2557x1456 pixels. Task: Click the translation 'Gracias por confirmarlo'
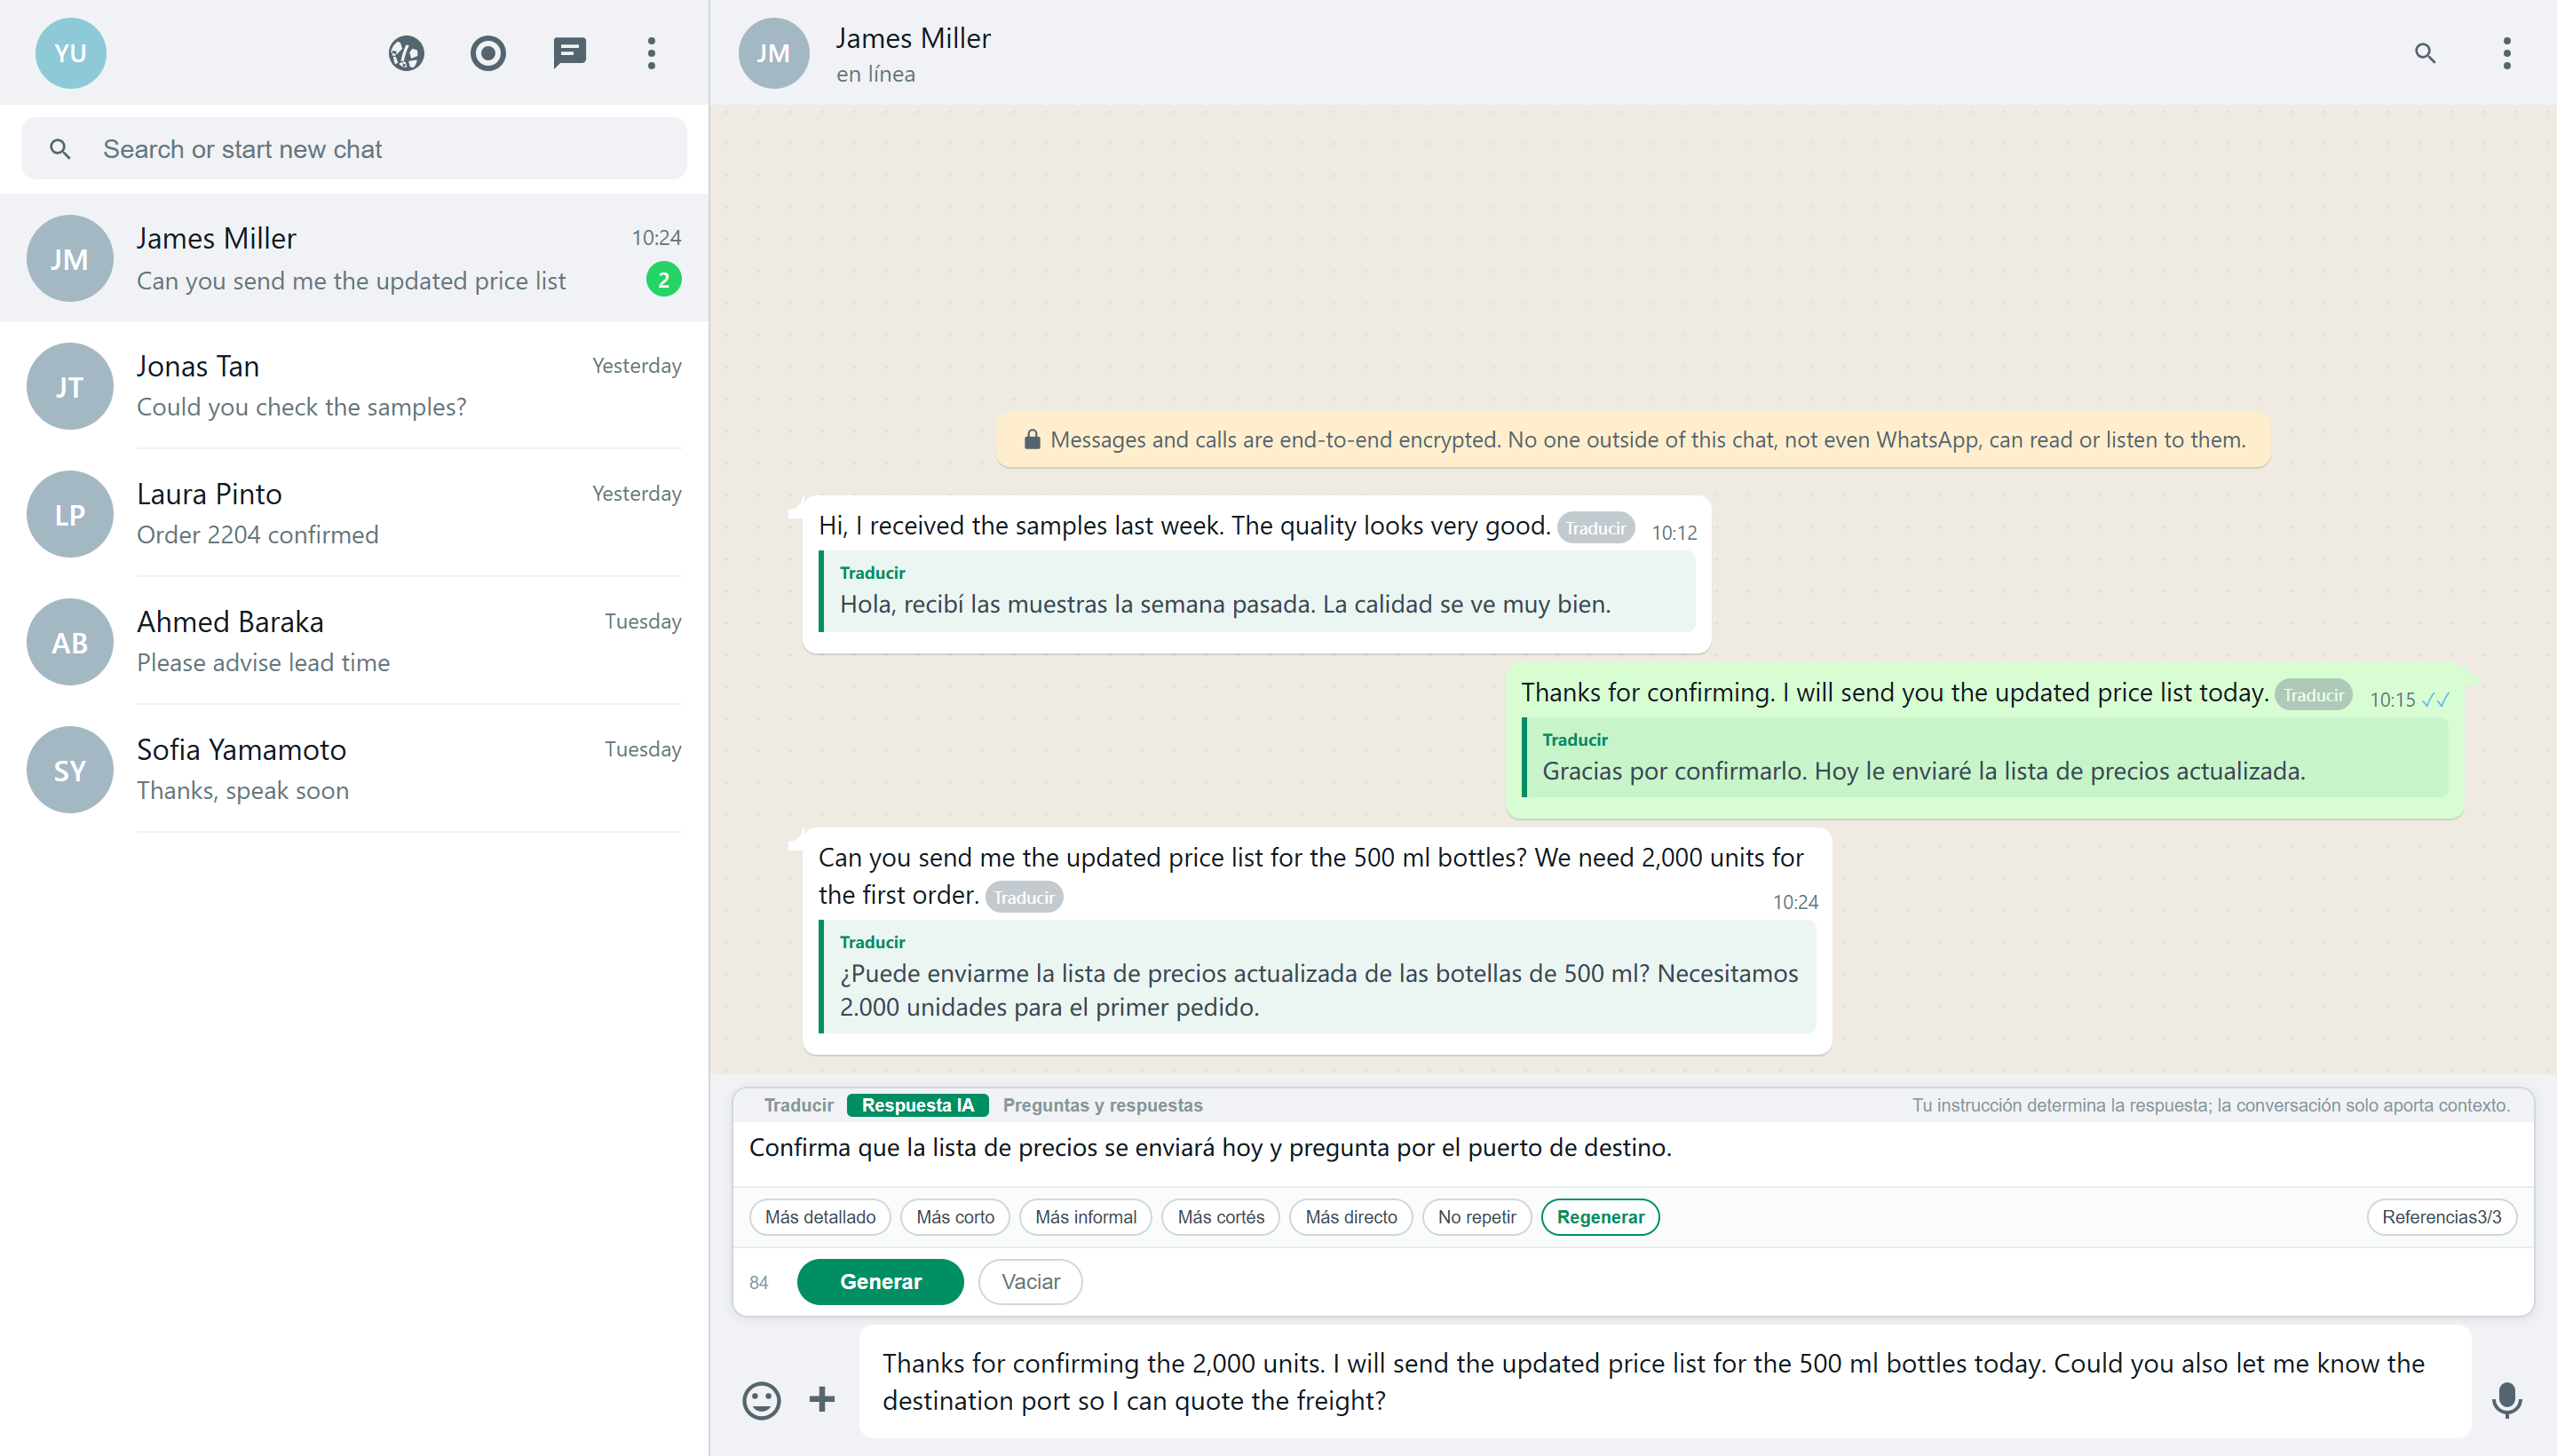pos(1923,771)
